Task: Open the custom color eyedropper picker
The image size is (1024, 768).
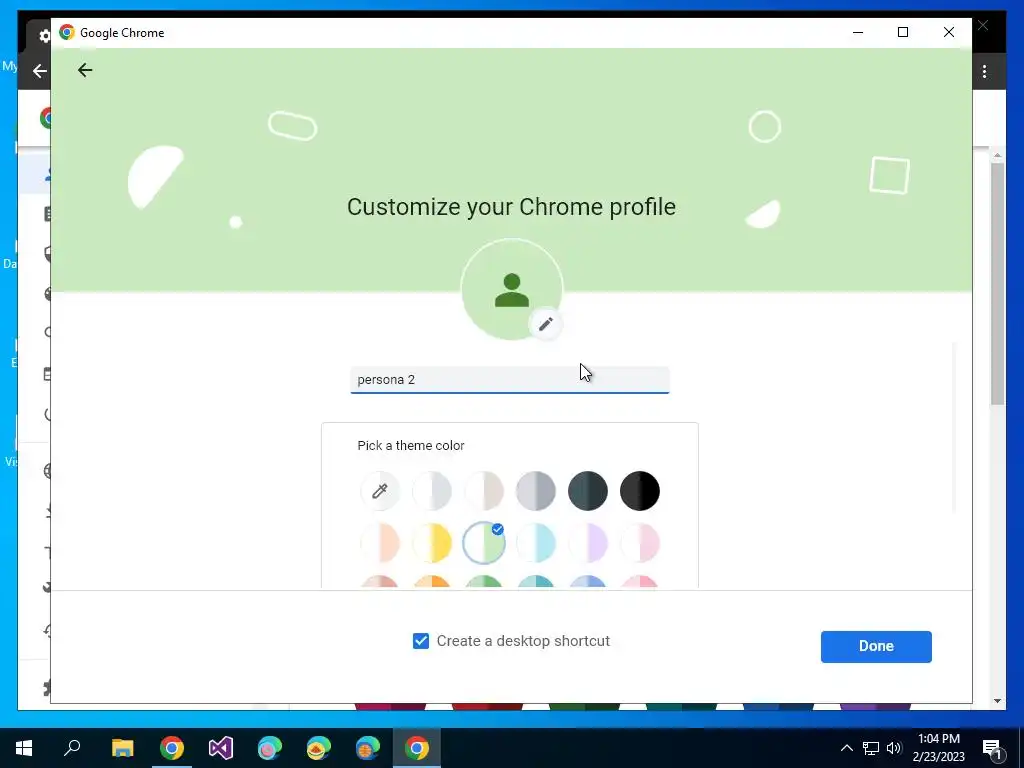Action: pyautogui.click(x=379, y=490)
